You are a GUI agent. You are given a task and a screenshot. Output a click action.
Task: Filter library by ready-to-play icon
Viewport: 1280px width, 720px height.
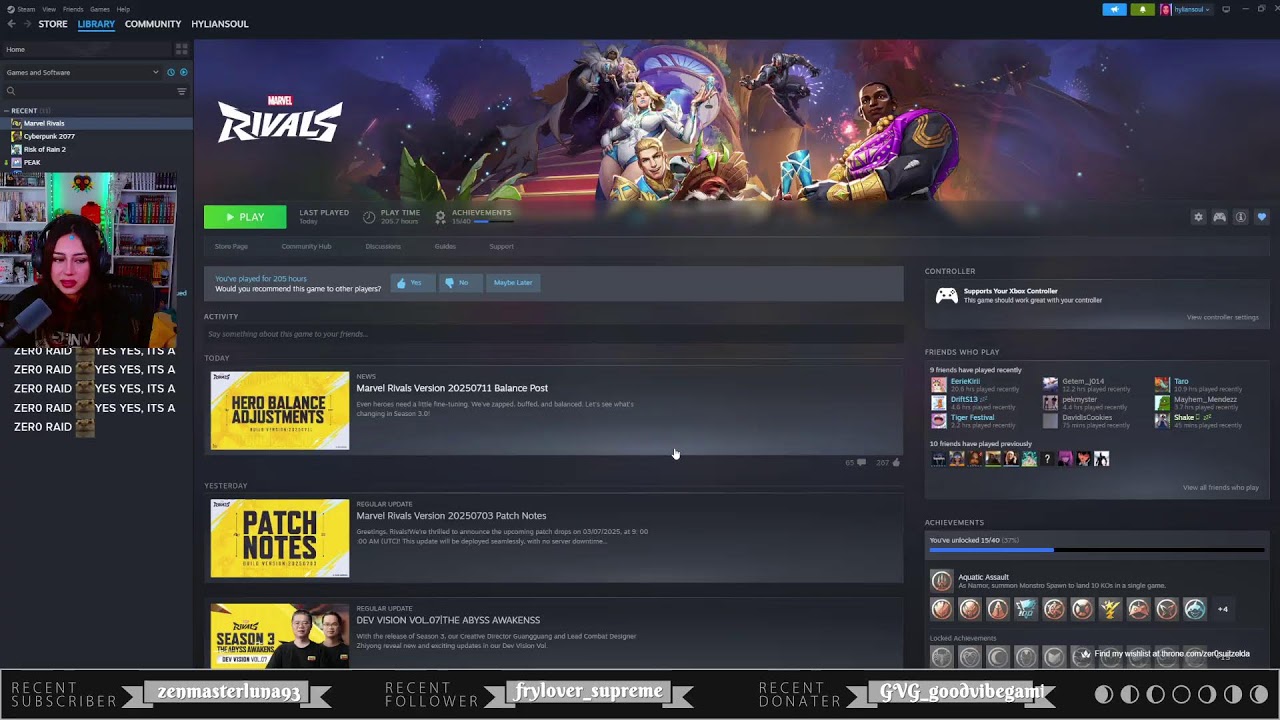(x=183, y=72)
